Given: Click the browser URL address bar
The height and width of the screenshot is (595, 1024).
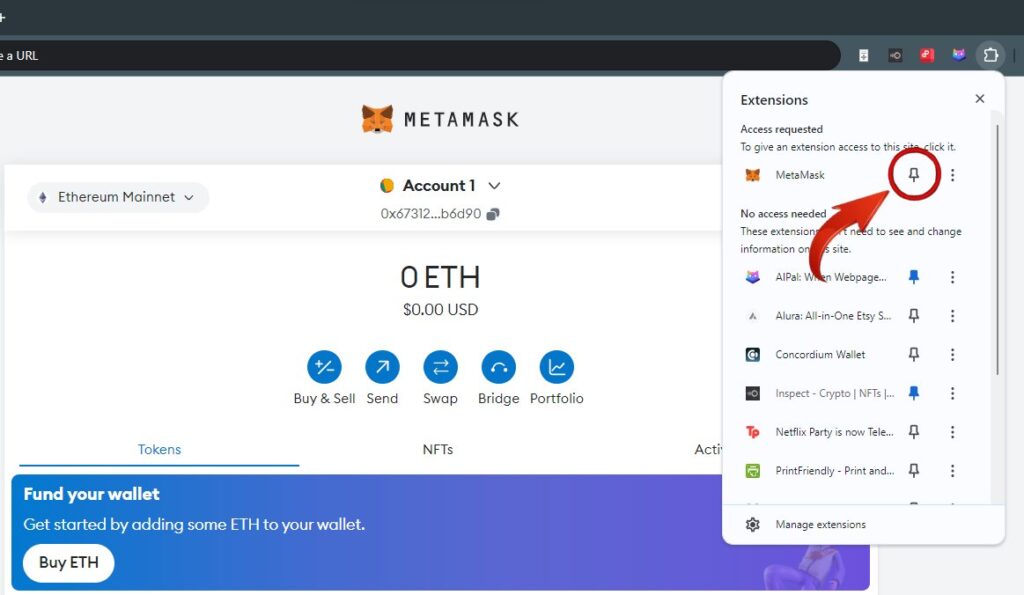Looking at the screenshot, I should click(x=418, y=56).
